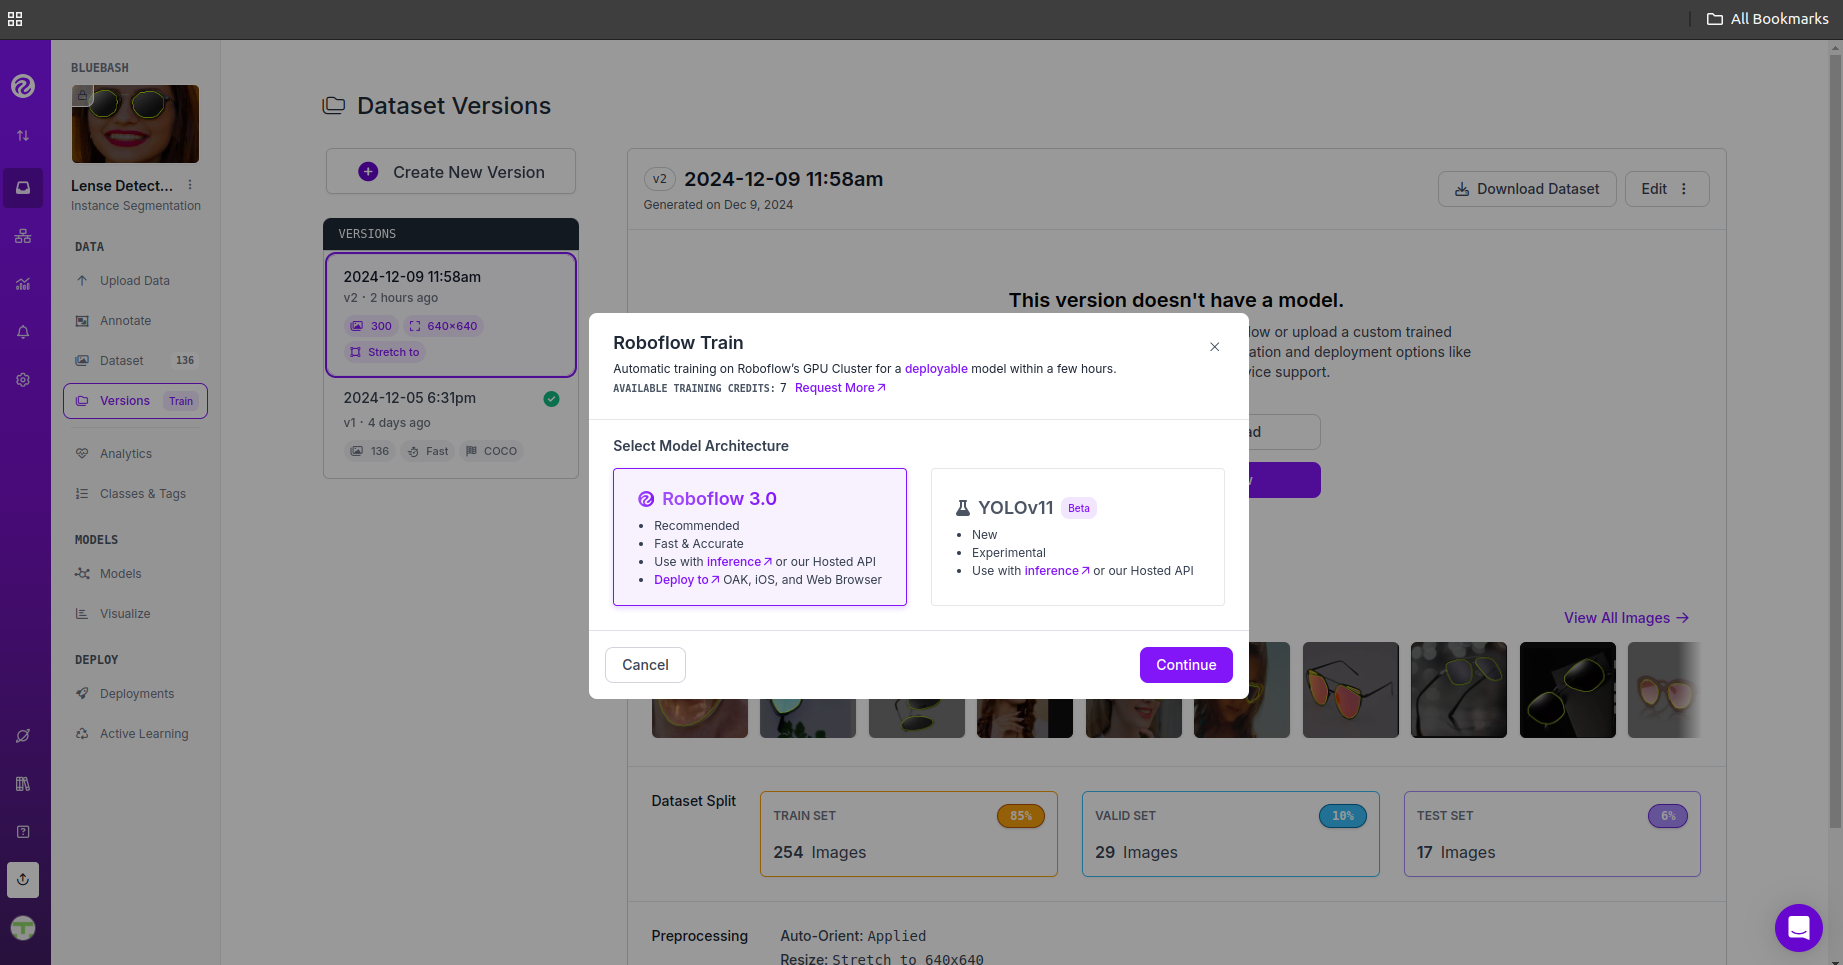Open Analytics in the sidebar
The image size is (1843, 965).
135,454
